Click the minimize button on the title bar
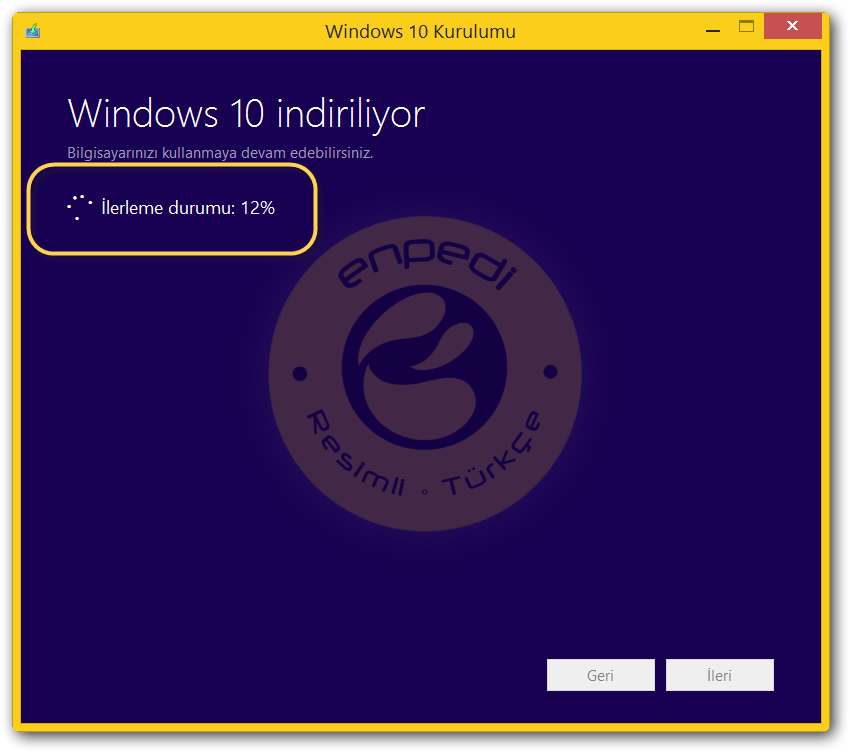 (713, 31)
